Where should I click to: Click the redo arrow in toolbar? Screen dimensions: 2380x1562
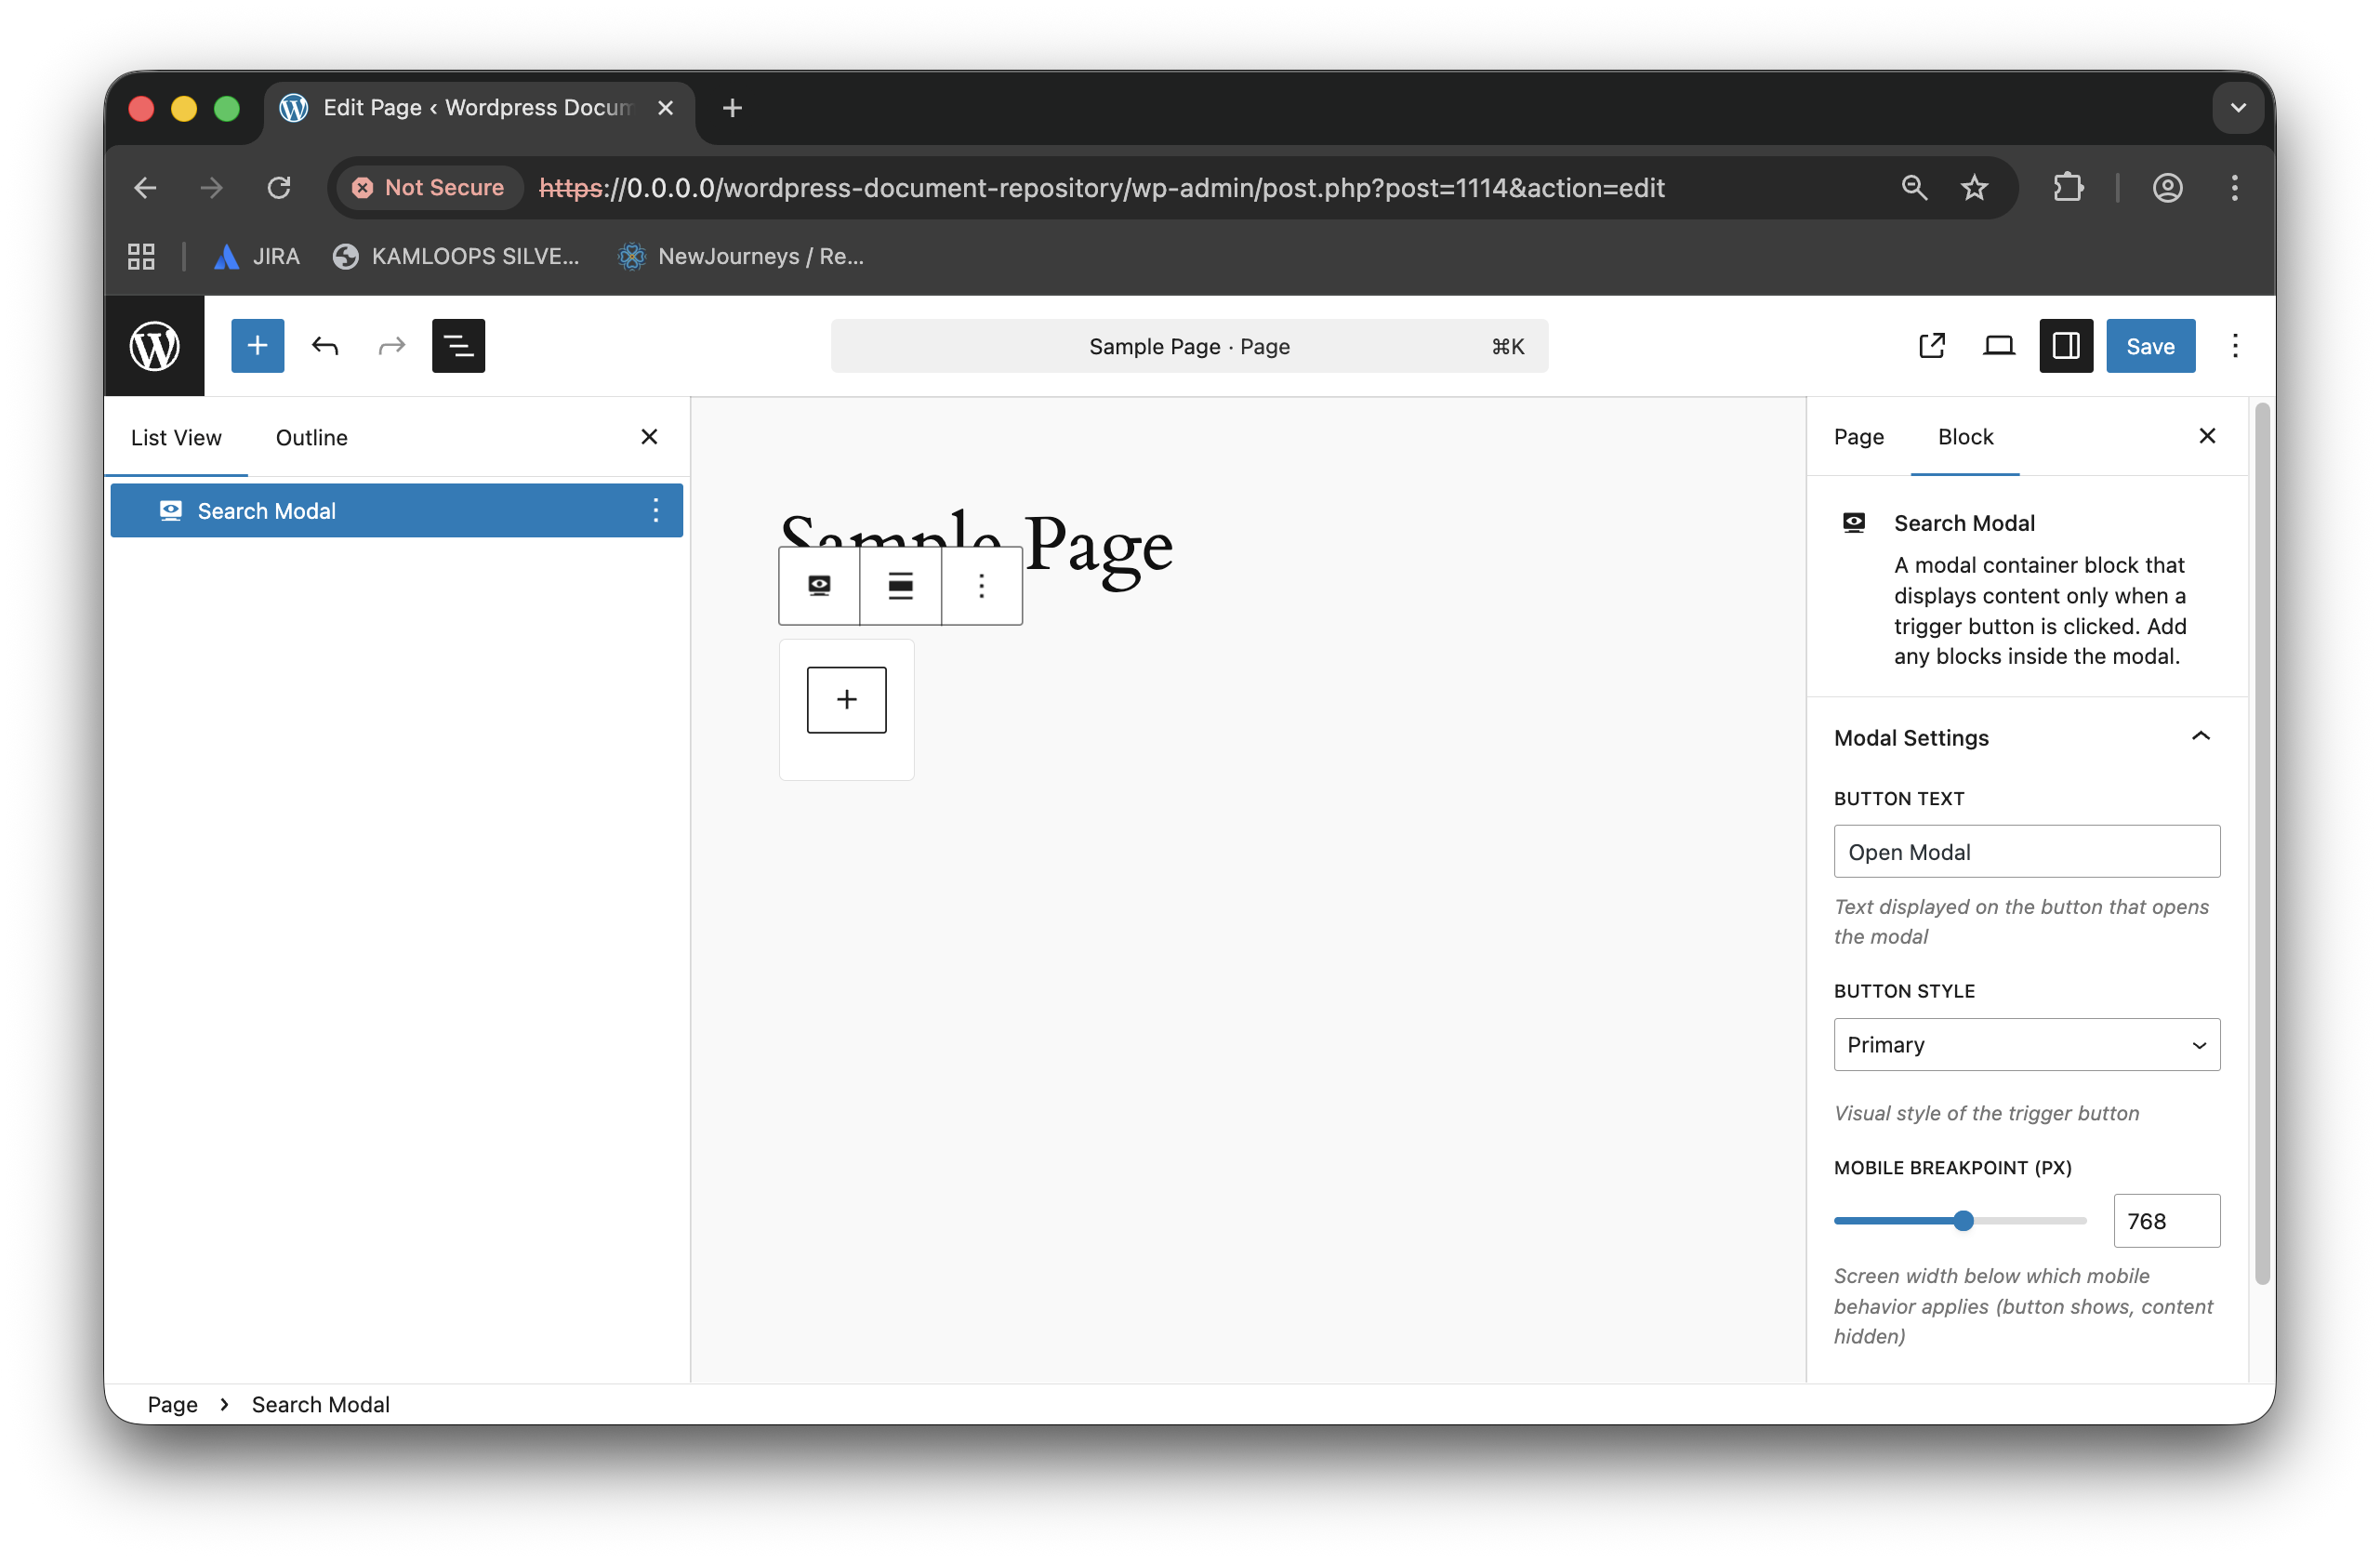click(x=391, y=346)
